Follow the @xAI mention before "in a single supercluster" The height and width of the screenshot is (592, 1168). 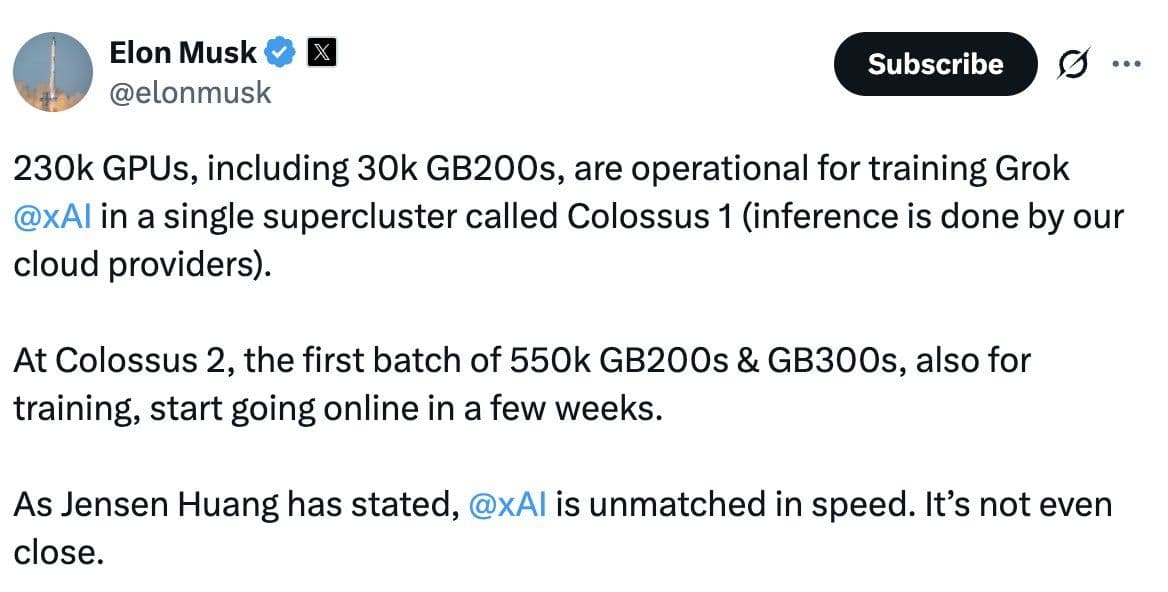click(x=53, y=215)
